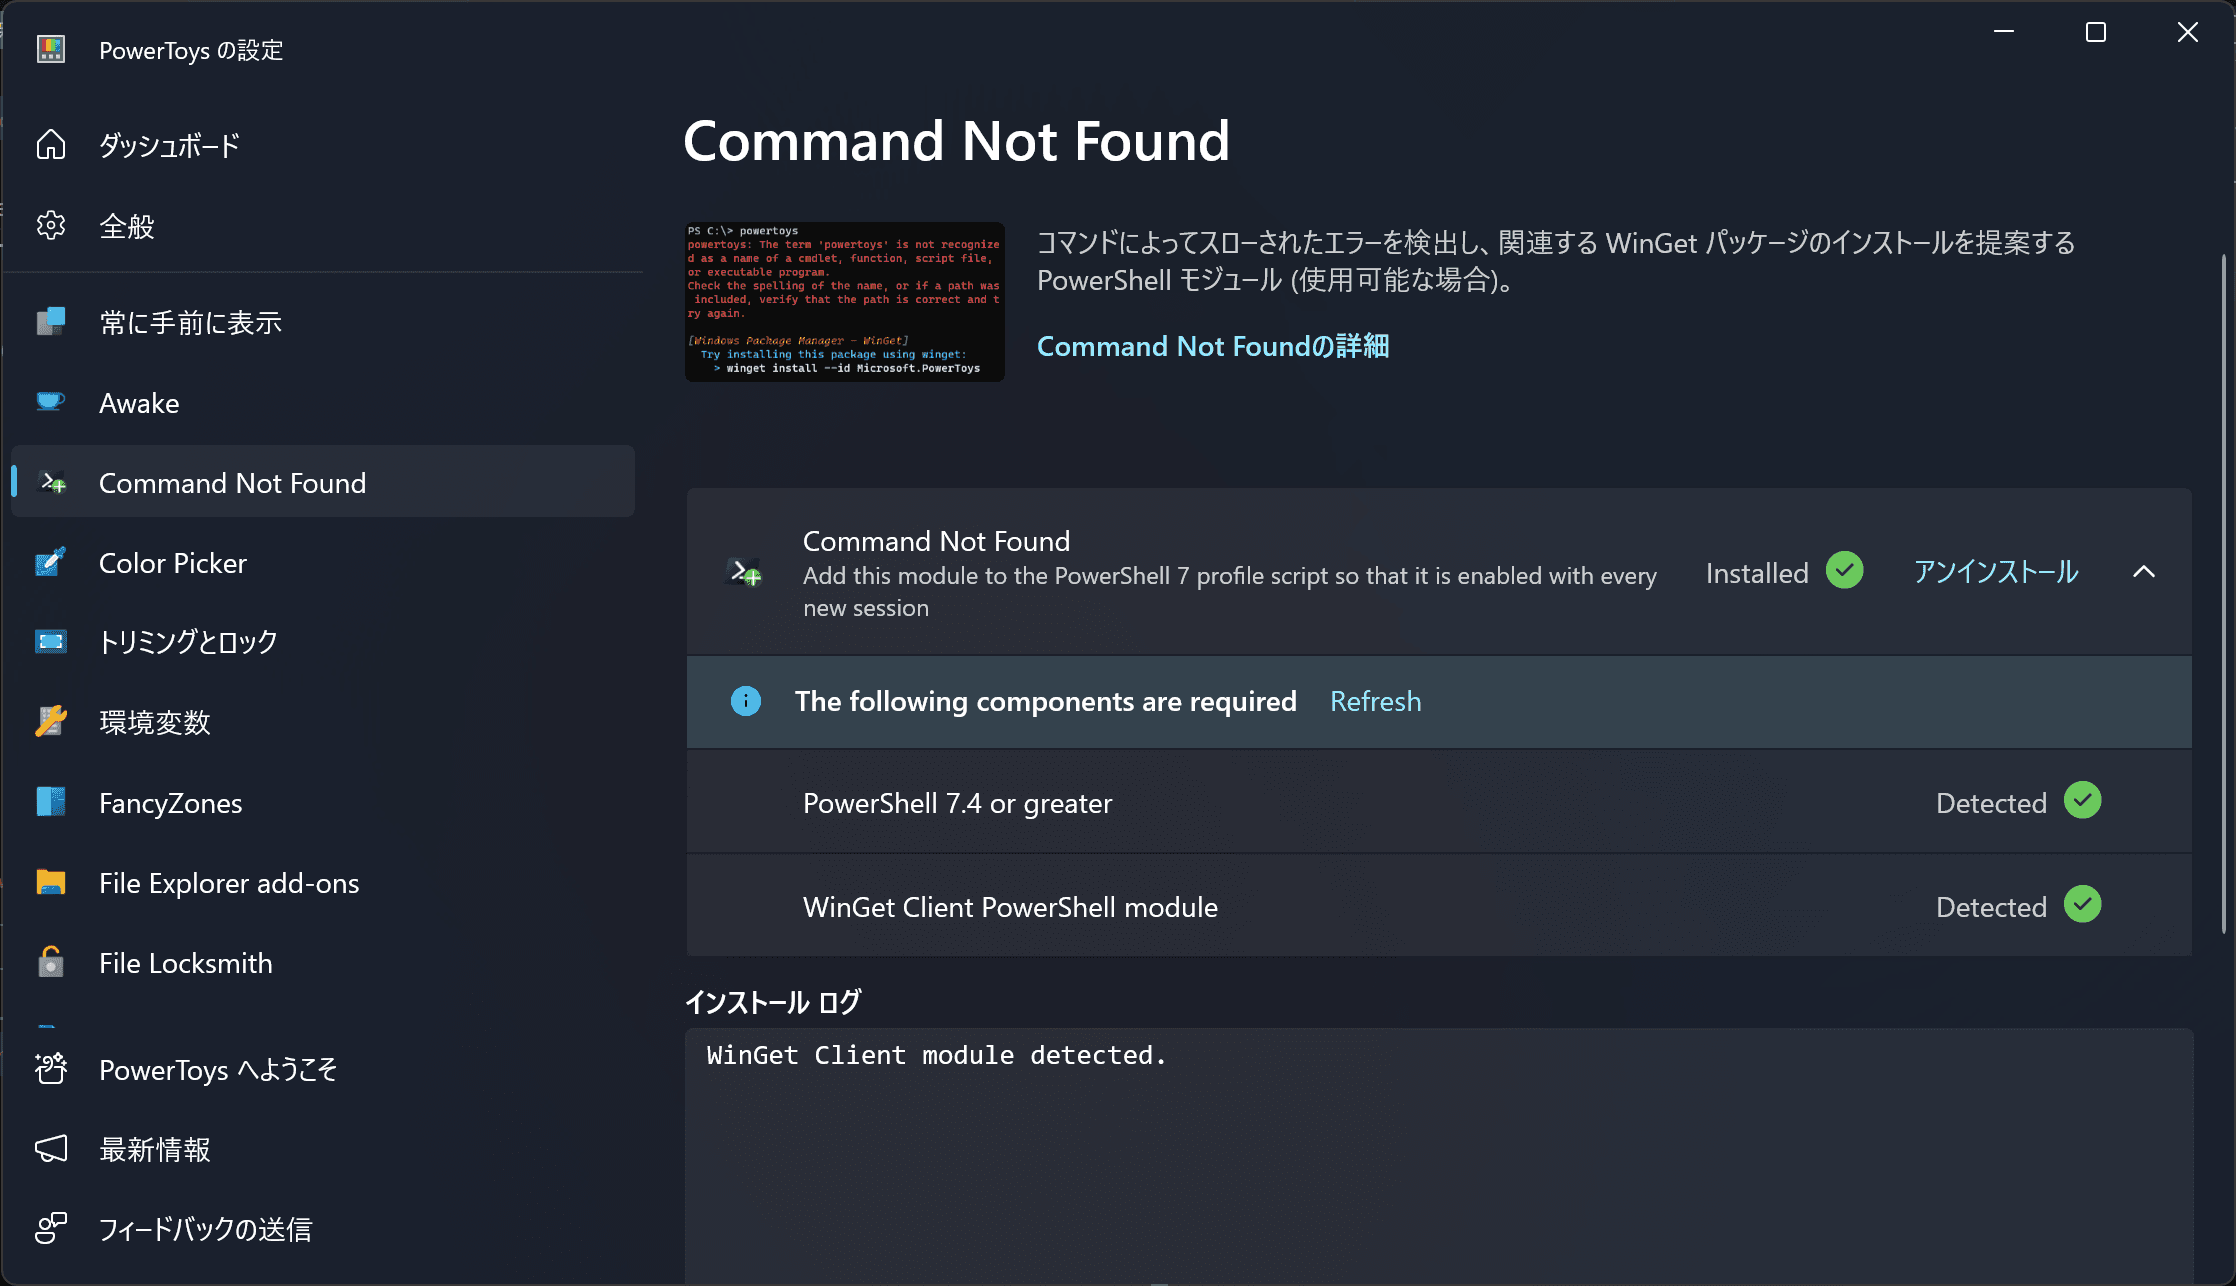The height and width of the screenshot is (1286, 2236).
Task: Open フィードバックの送信
Action: pyautogui.click(x=323, y=1230)
